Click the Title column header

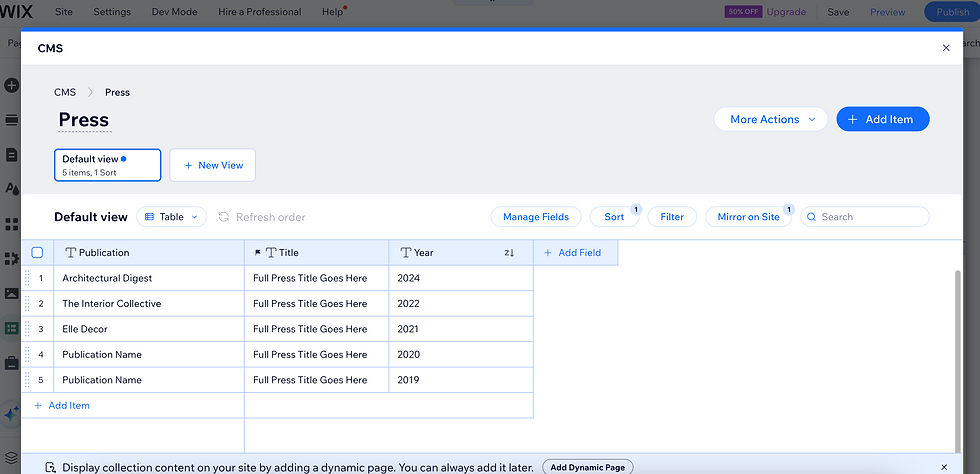coord(316,253)
